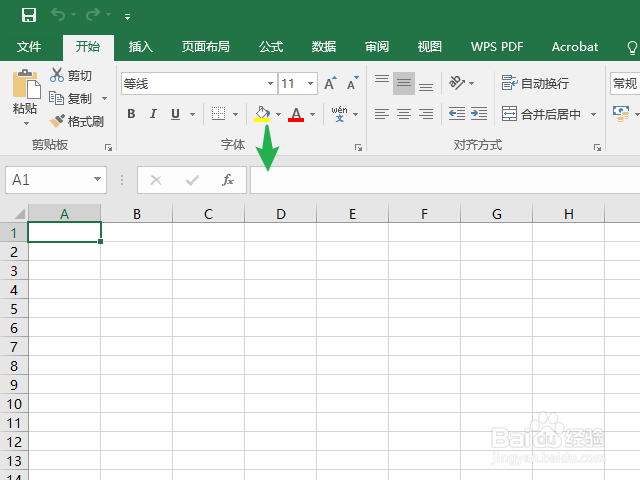Click the 剪切 cut button
The image size is (640, 480).
[x=71, y=76]
